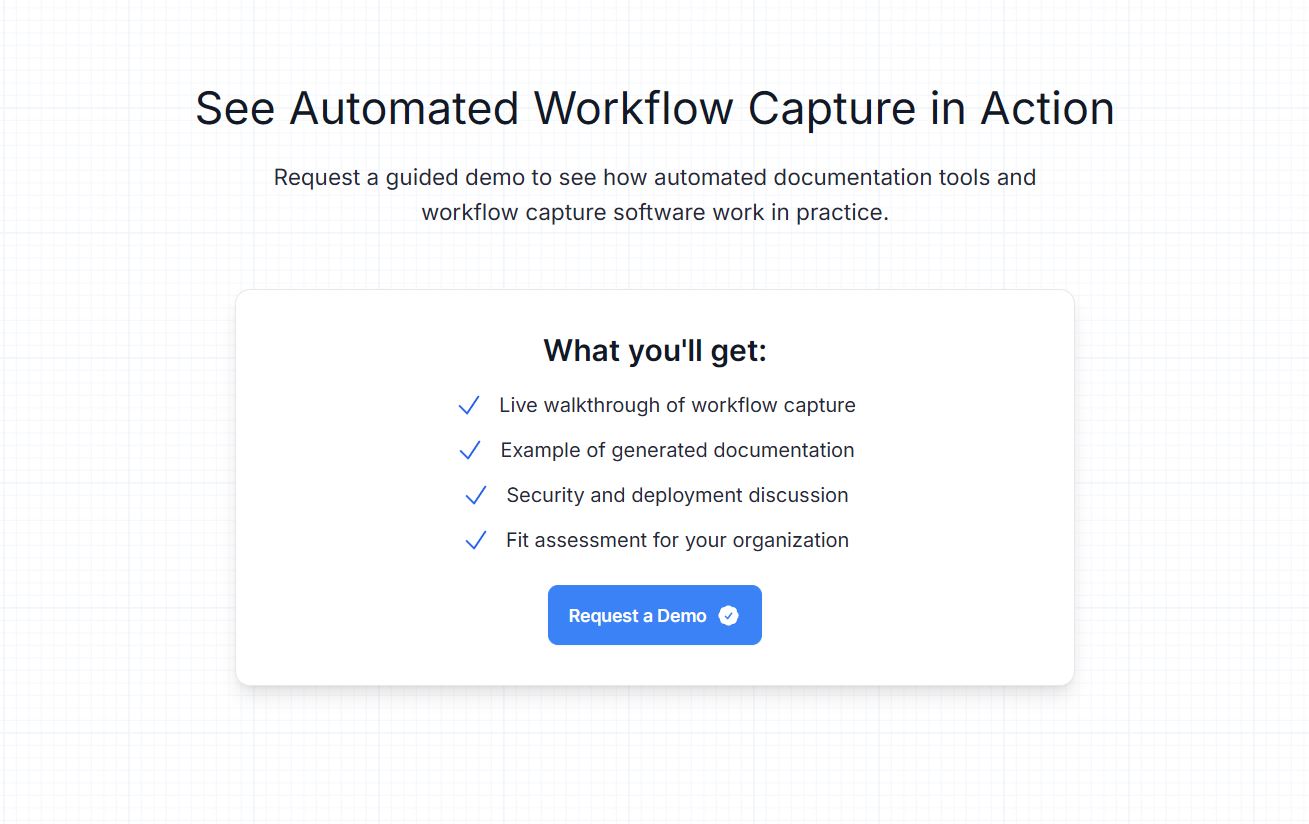This screenshot has width=1309, height=824.
Task: Click checkmark icon beside Example of generated documentation
Action: pyautogui.click(x=470, y=451)
